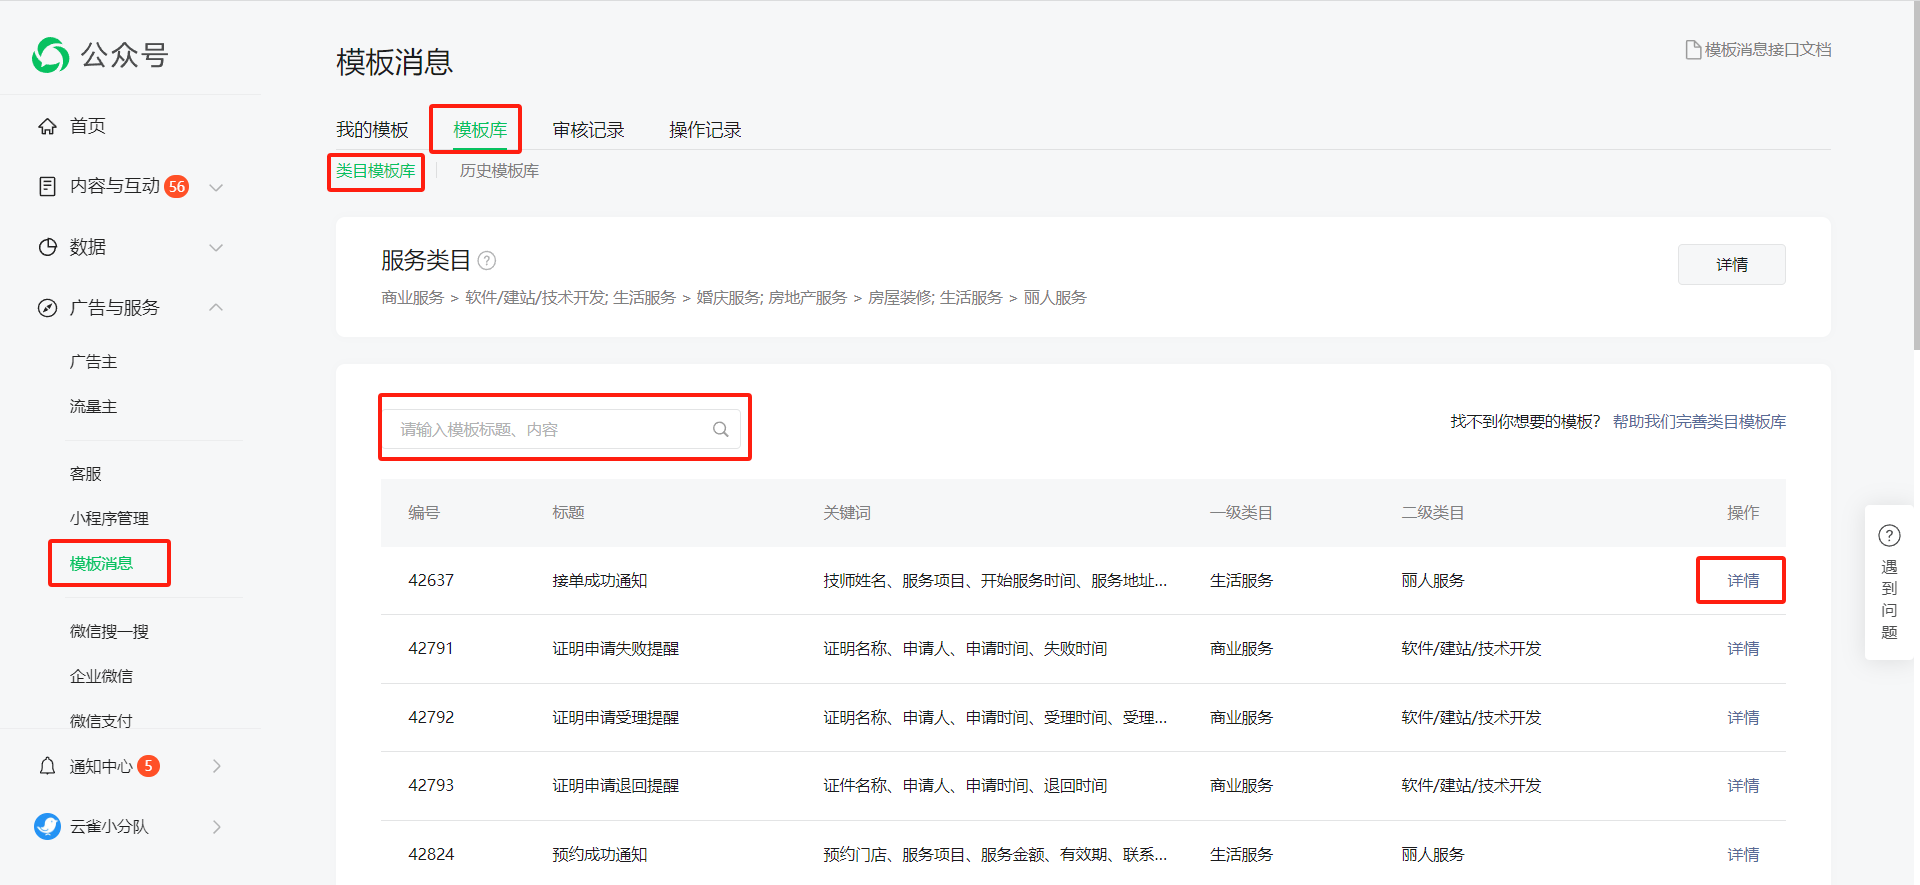The height and width of the screenshot is (885, 1920).
Task: Open 详情 for template 42791
Action: pos(1742,649)
